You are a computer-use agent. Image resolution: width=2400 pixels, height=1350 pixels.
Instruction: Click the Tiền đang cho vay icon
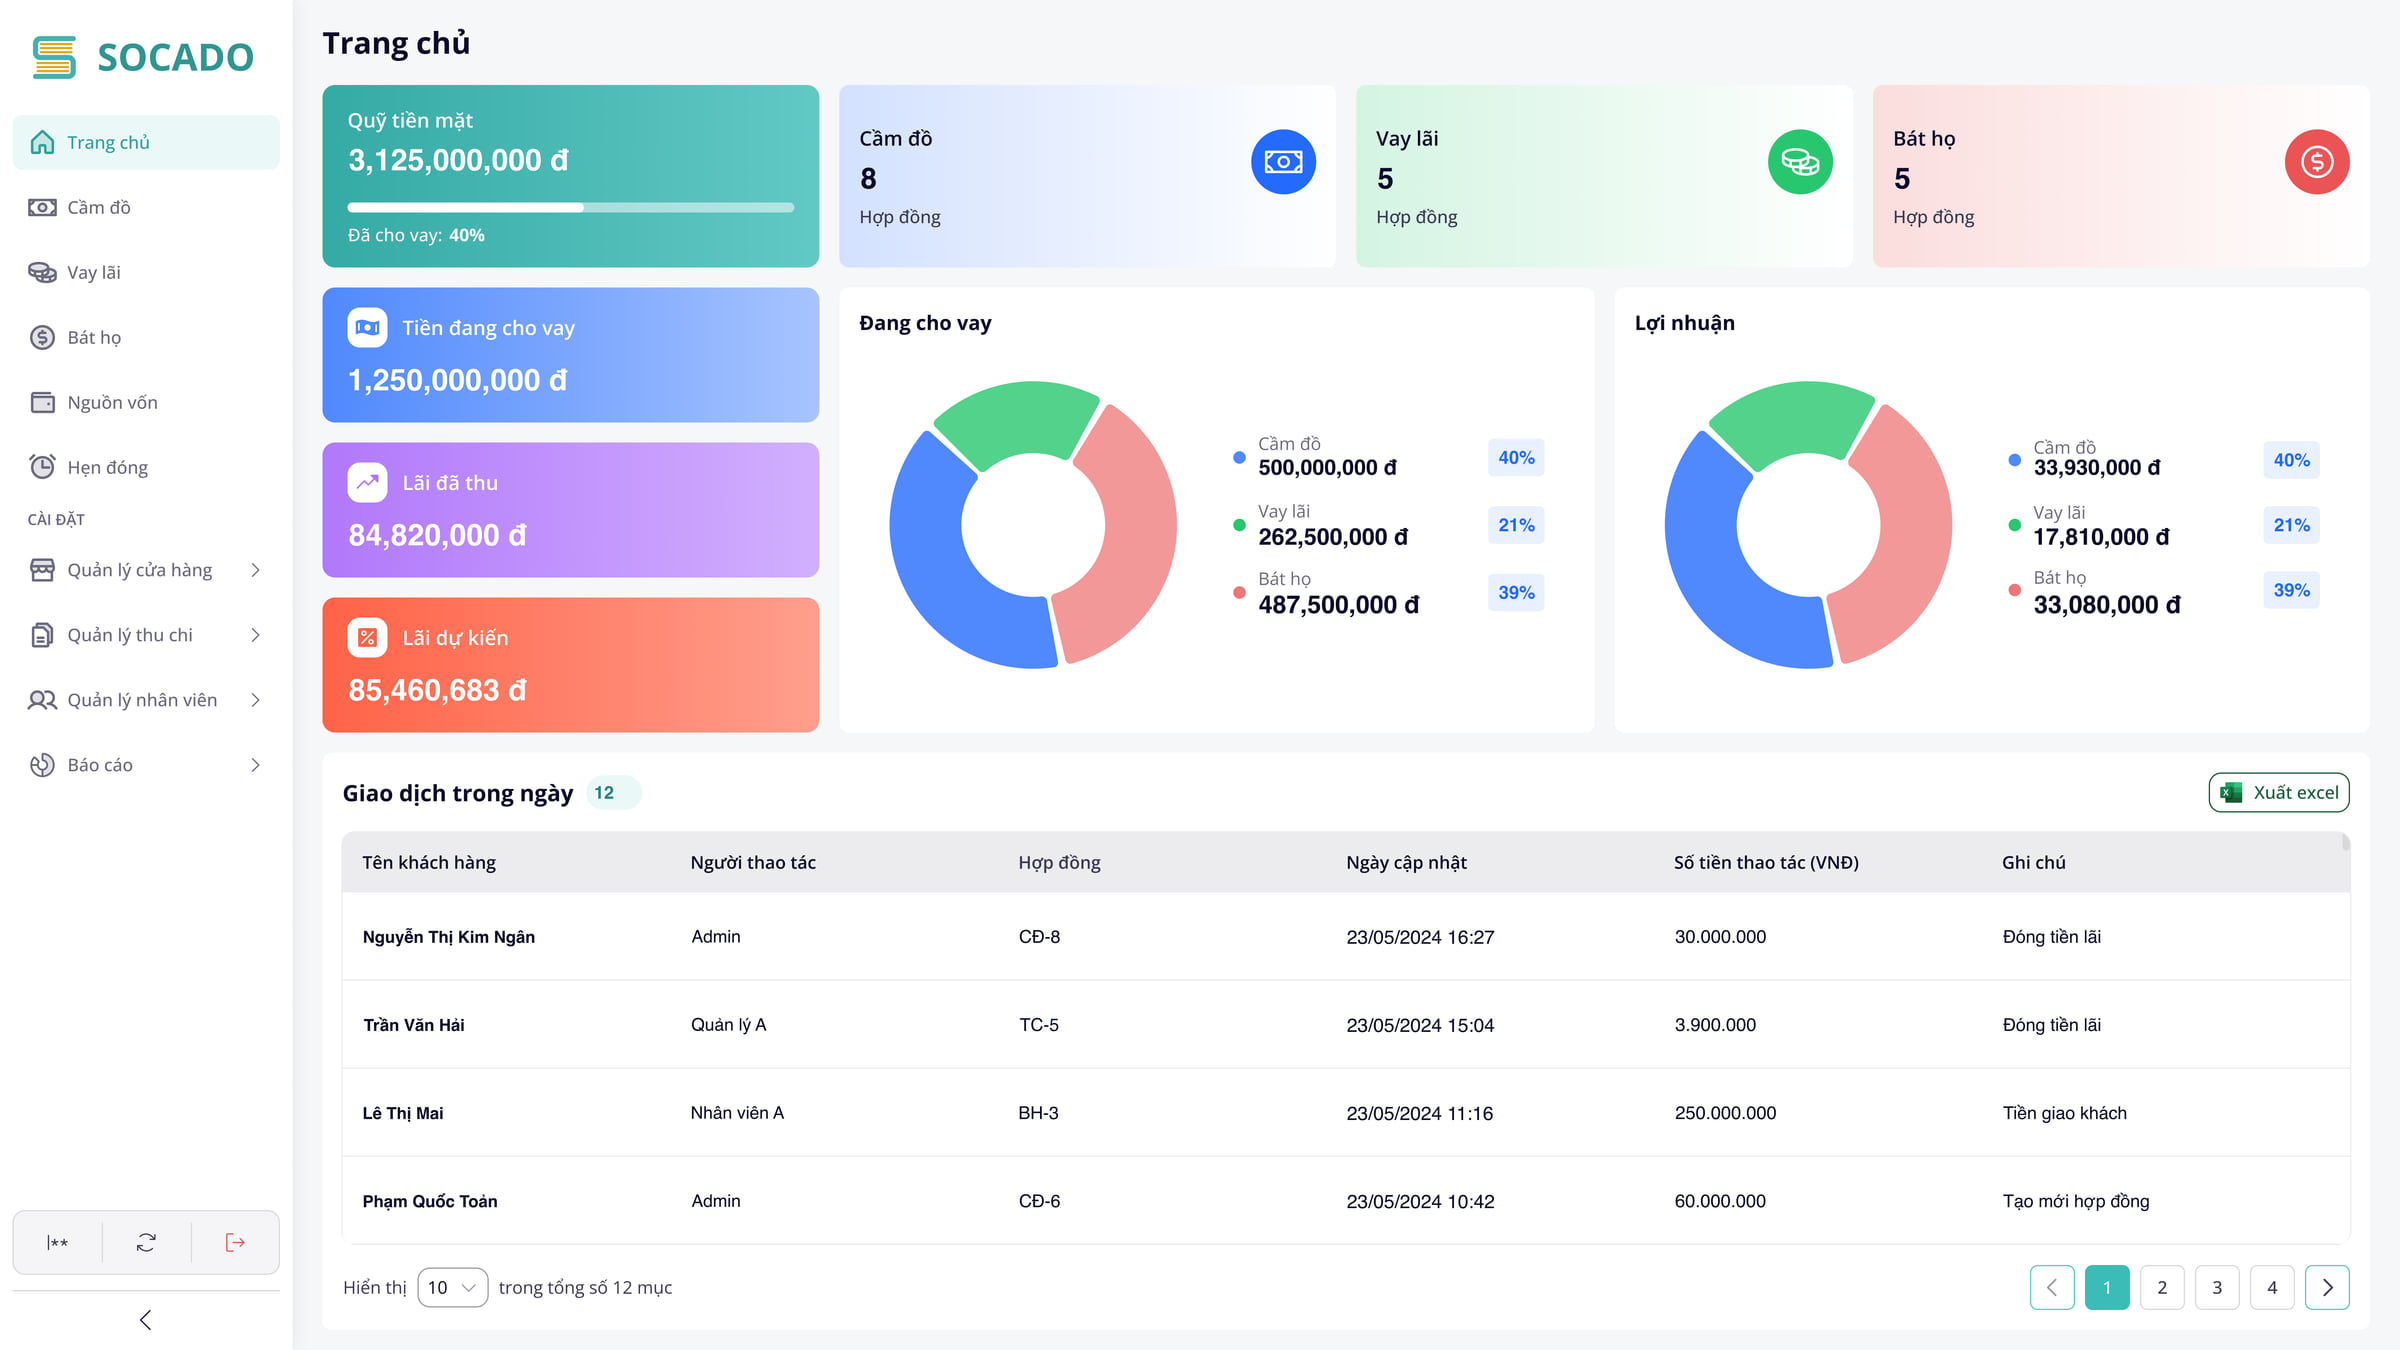pos(367,328)
